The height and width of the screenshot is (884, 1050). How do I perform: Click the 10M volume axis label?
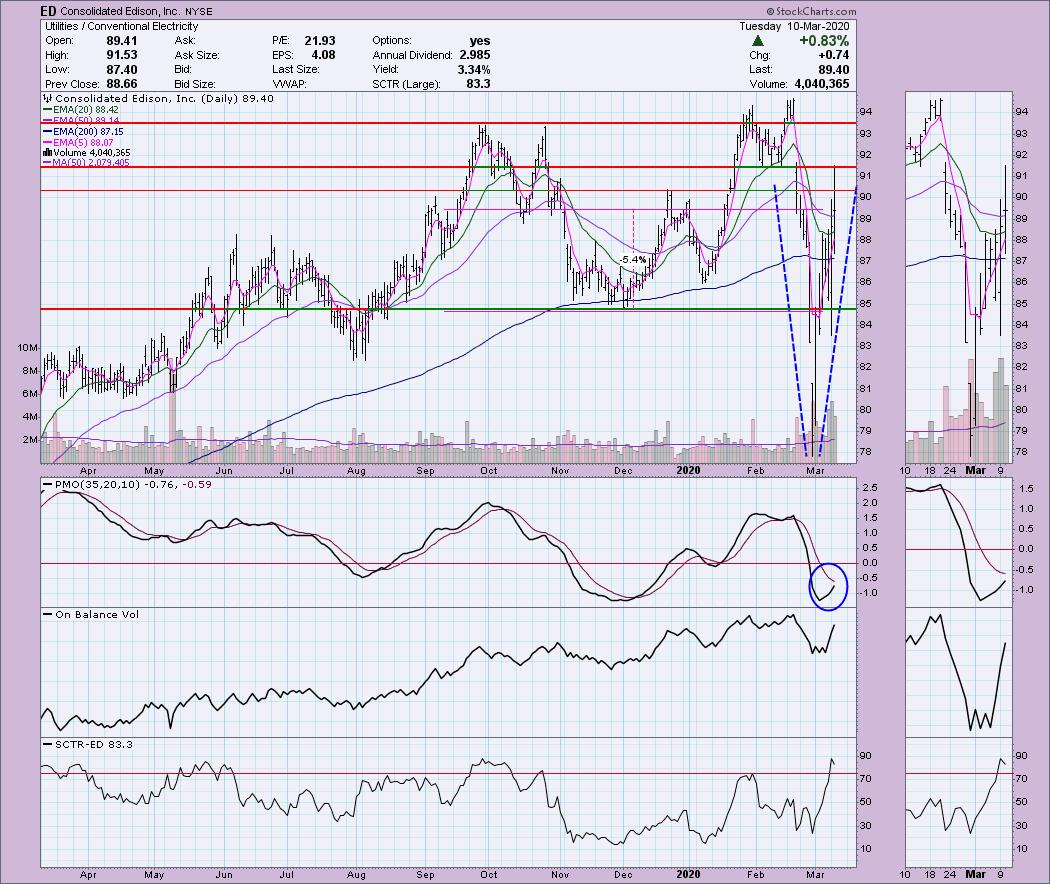pyautogui.click(x=28, y=348)
